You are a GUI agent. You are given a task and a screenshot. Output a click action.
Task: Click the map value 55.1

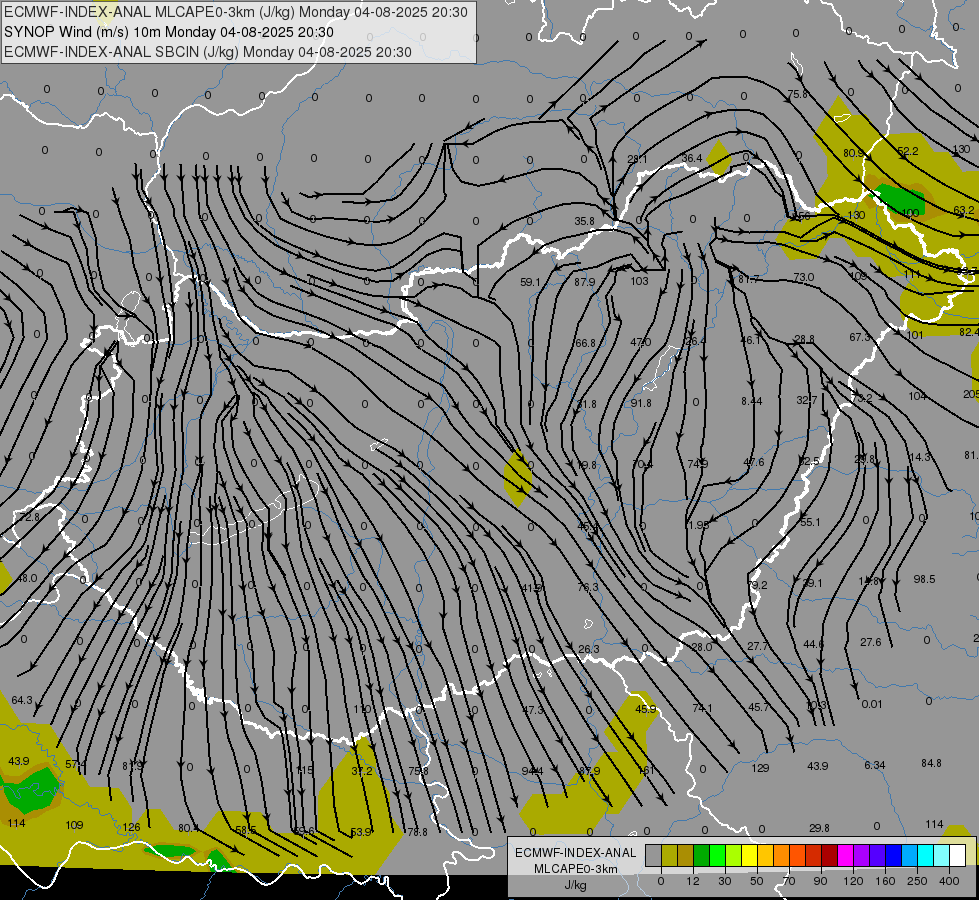tap(810, 522)
